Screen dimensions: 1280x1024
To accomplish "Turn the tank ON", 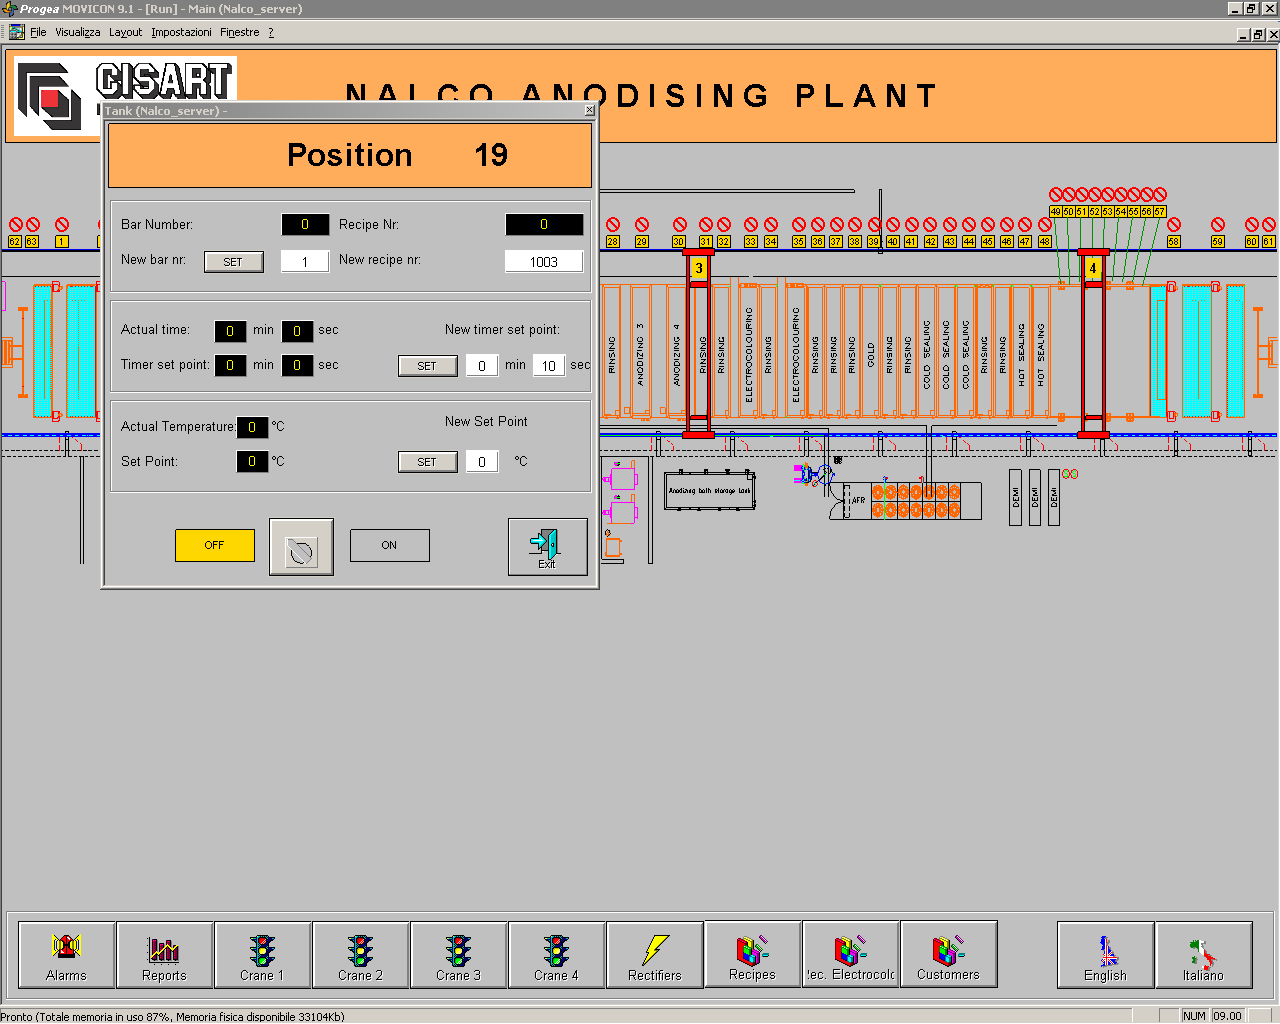I will [x=389, y=545].
